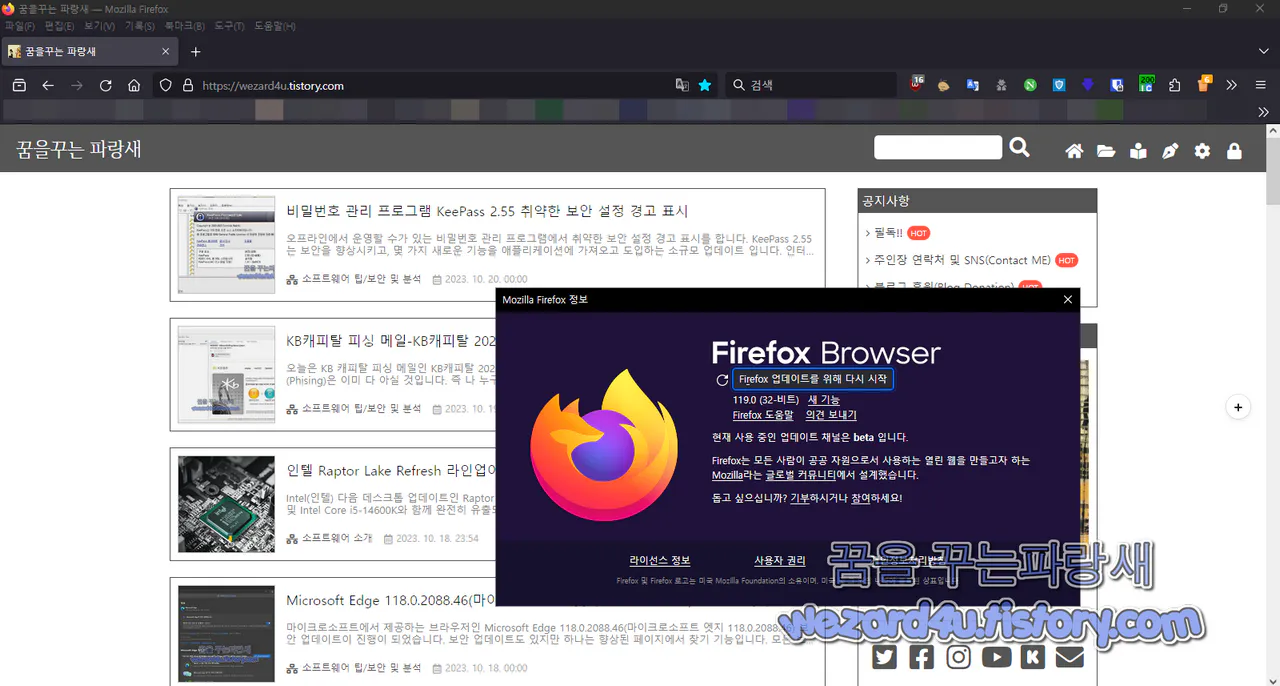Open the 도구 menu in menu bar
The width and height of the screenshot is (1280, 686).
pyautogui.click(x=229, y=26)
